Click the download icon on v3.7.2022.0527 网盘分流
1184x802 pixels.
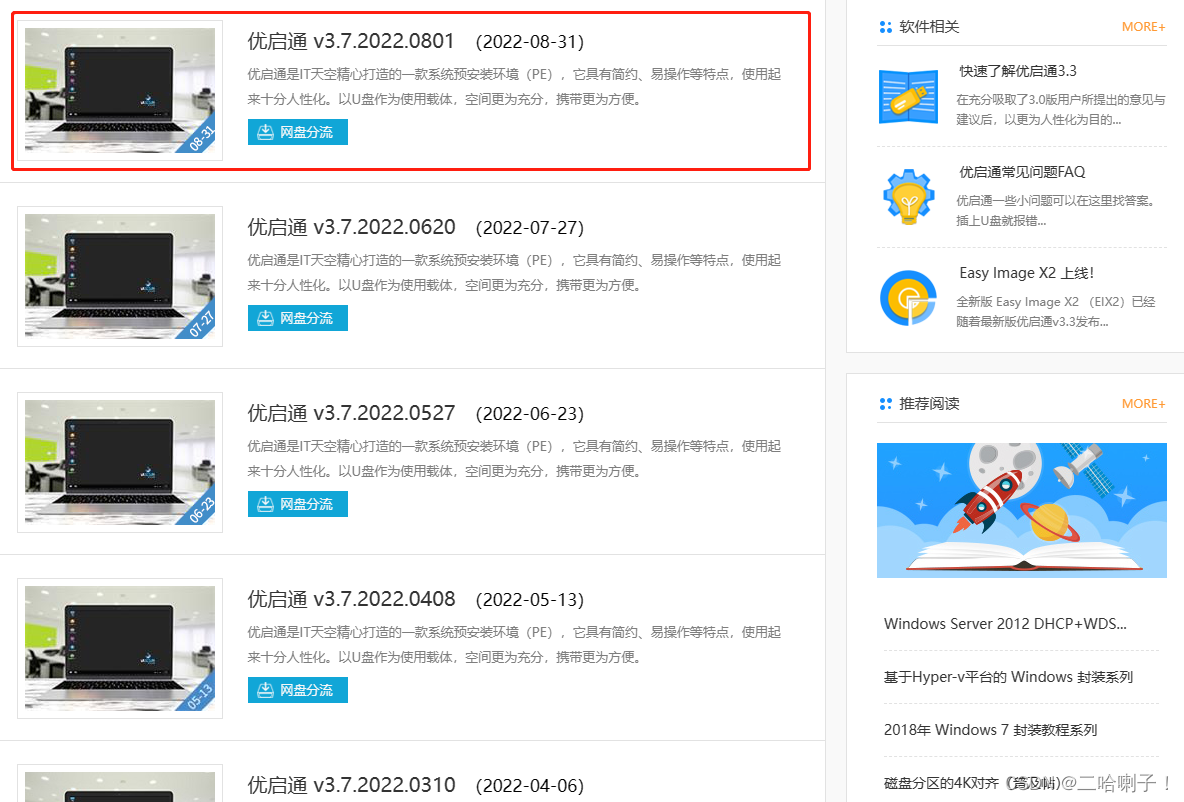[265, 504]
